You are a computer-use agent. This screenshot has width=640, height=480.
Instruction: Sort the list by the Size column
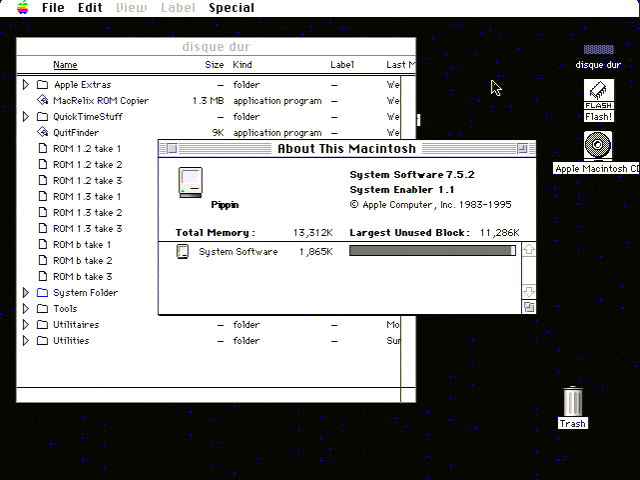tap(214, 64)
